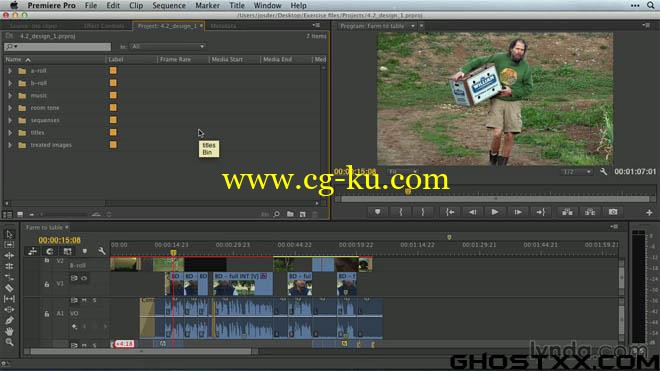
Task: Select the Pen tool
Action: click(x=9, y=320)
